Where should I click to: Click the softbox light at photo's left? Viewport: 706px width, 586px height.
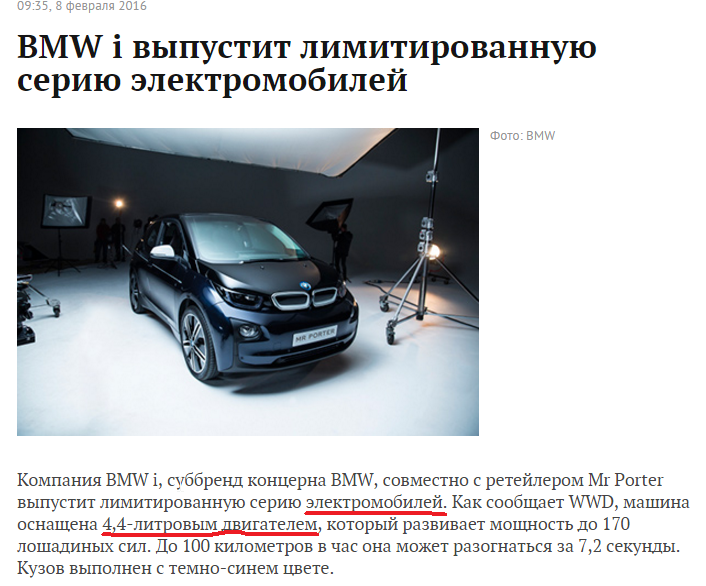66,211
